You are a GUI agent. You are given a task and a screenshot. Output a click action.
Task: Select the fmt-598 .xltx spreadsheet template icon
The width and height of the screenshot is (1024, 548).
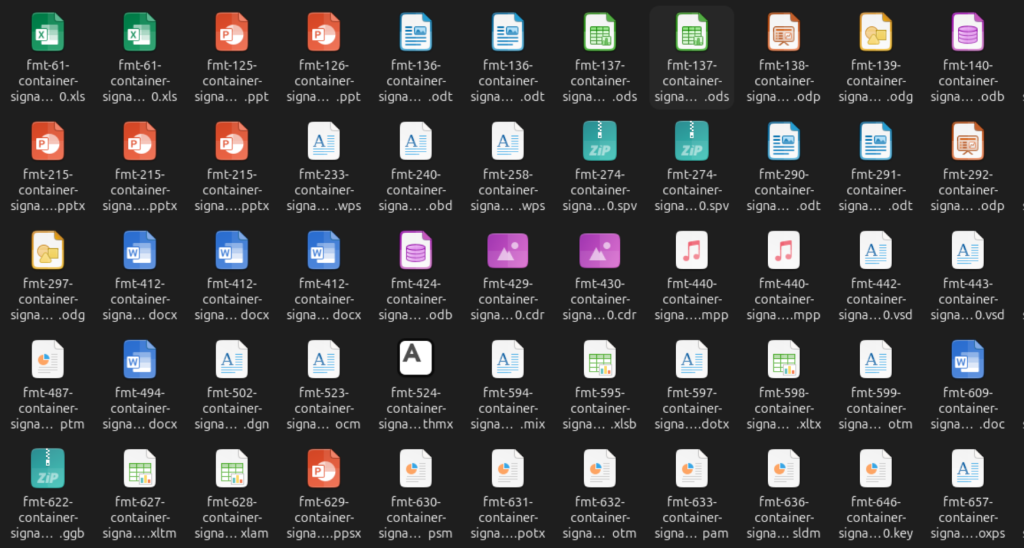pos(784,359)
